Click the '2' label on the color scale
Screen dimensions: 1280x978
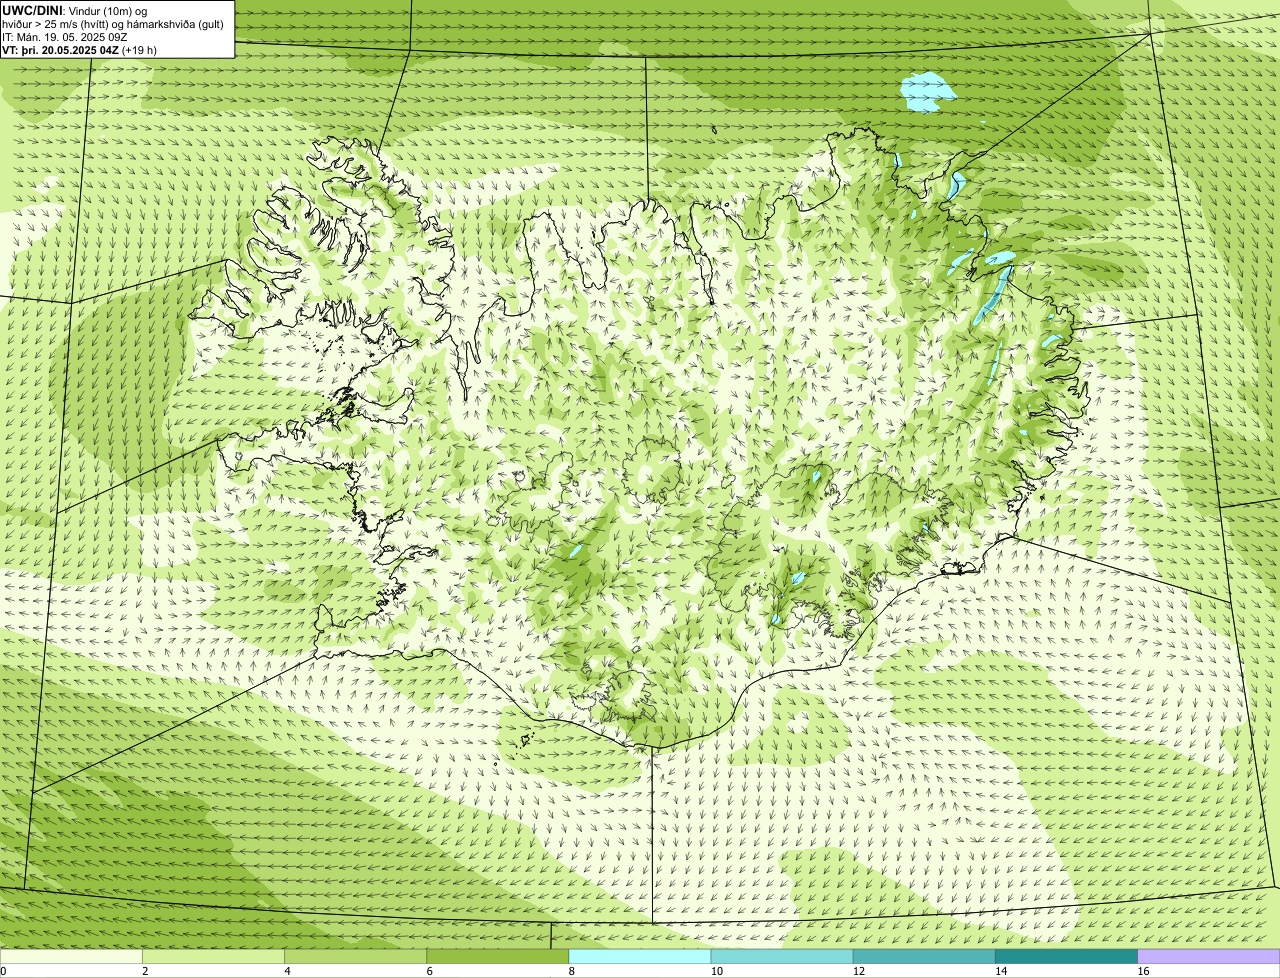(x=145, y=971)
